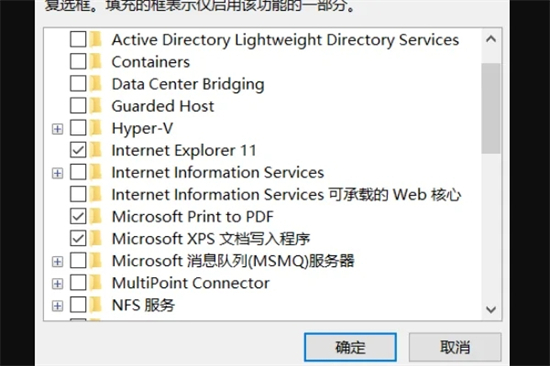Confirm with the 确定 button
This screenshot has width=550, height=366.
click(x=350, y=347)
